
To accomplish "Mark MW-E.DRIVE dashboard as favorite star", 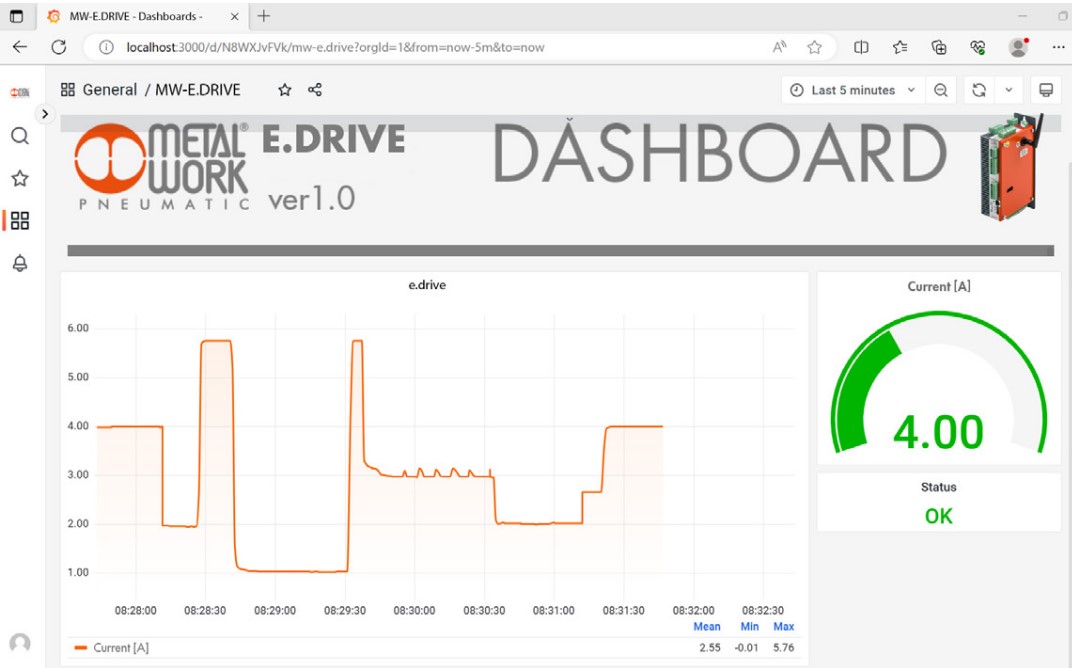I will (x=285, y=90).
